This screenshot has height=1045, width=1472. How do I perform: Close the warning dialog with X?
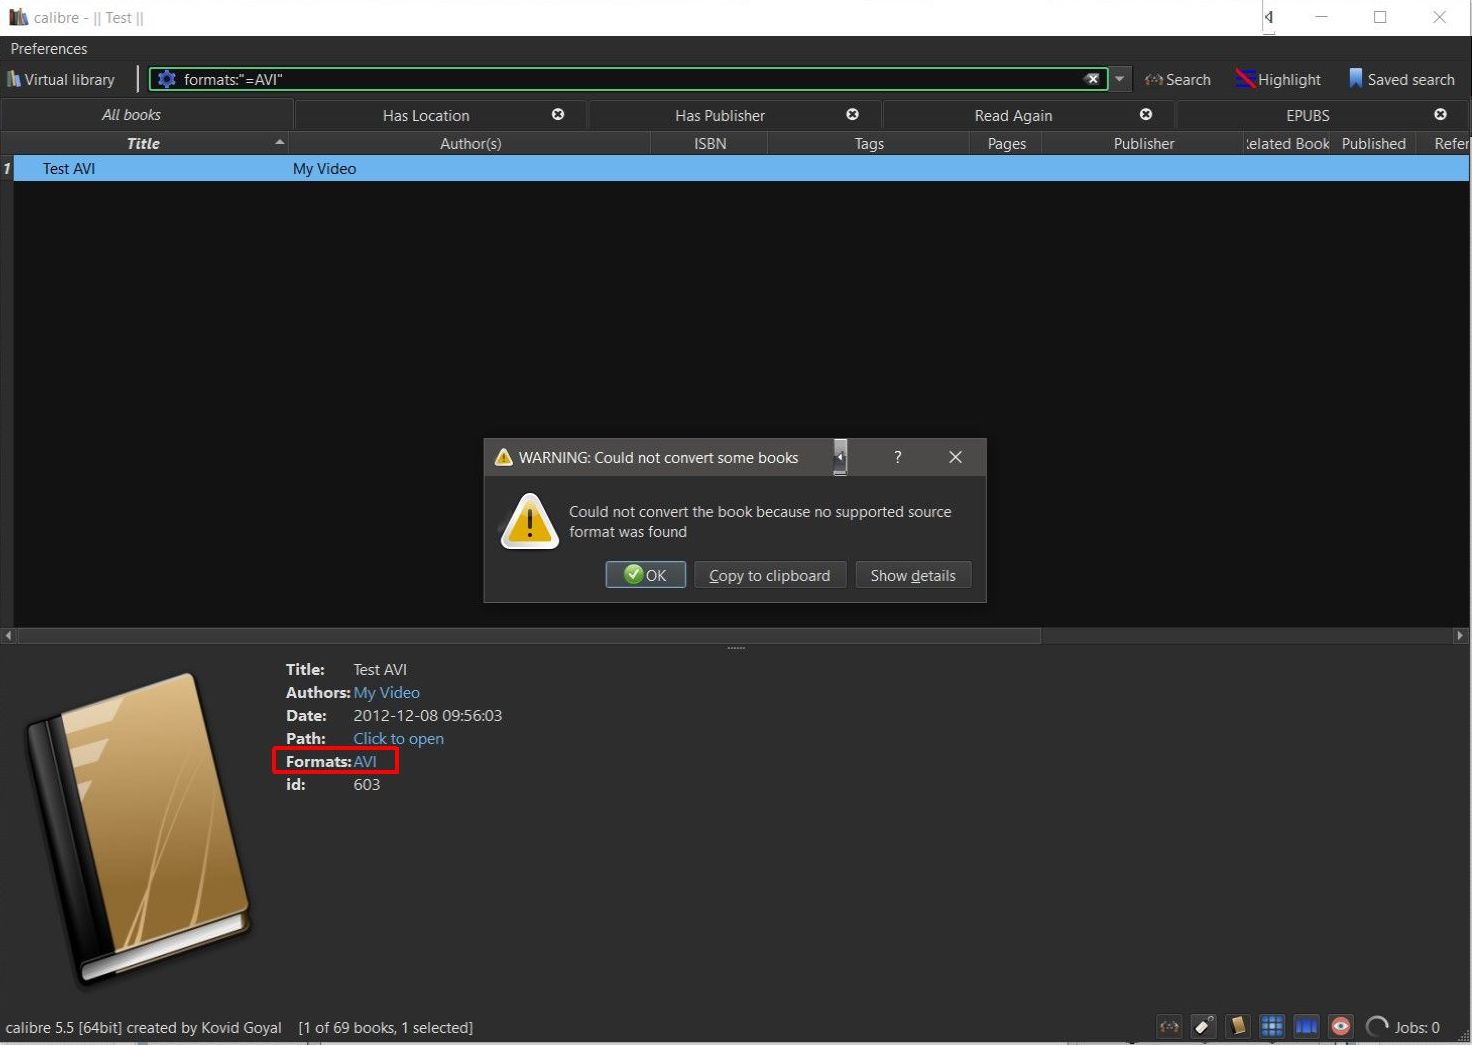(x=955, y=457)
